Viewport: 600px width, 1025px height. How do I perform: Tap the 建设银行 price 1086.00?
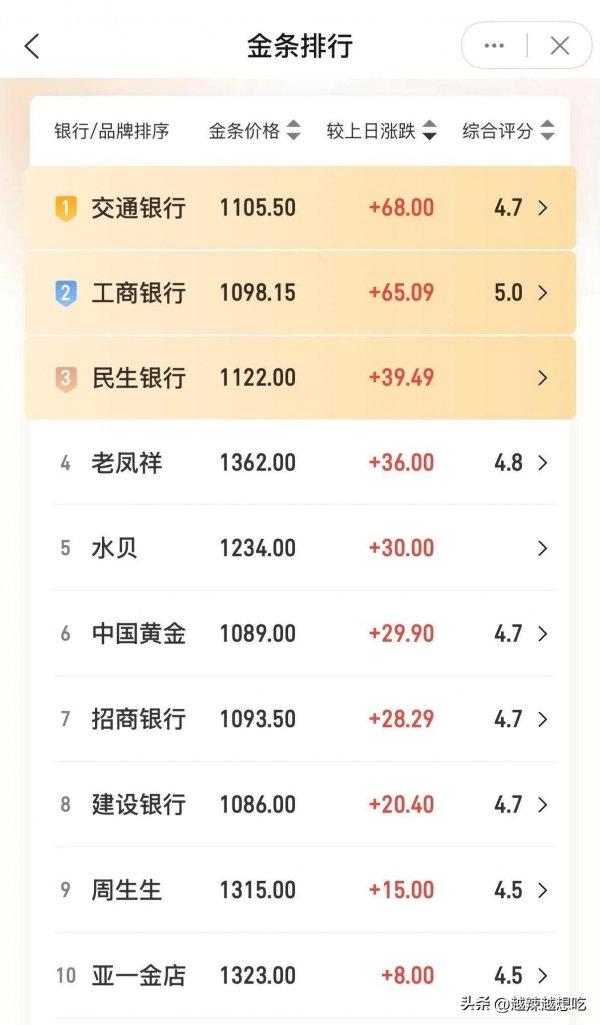258,805
